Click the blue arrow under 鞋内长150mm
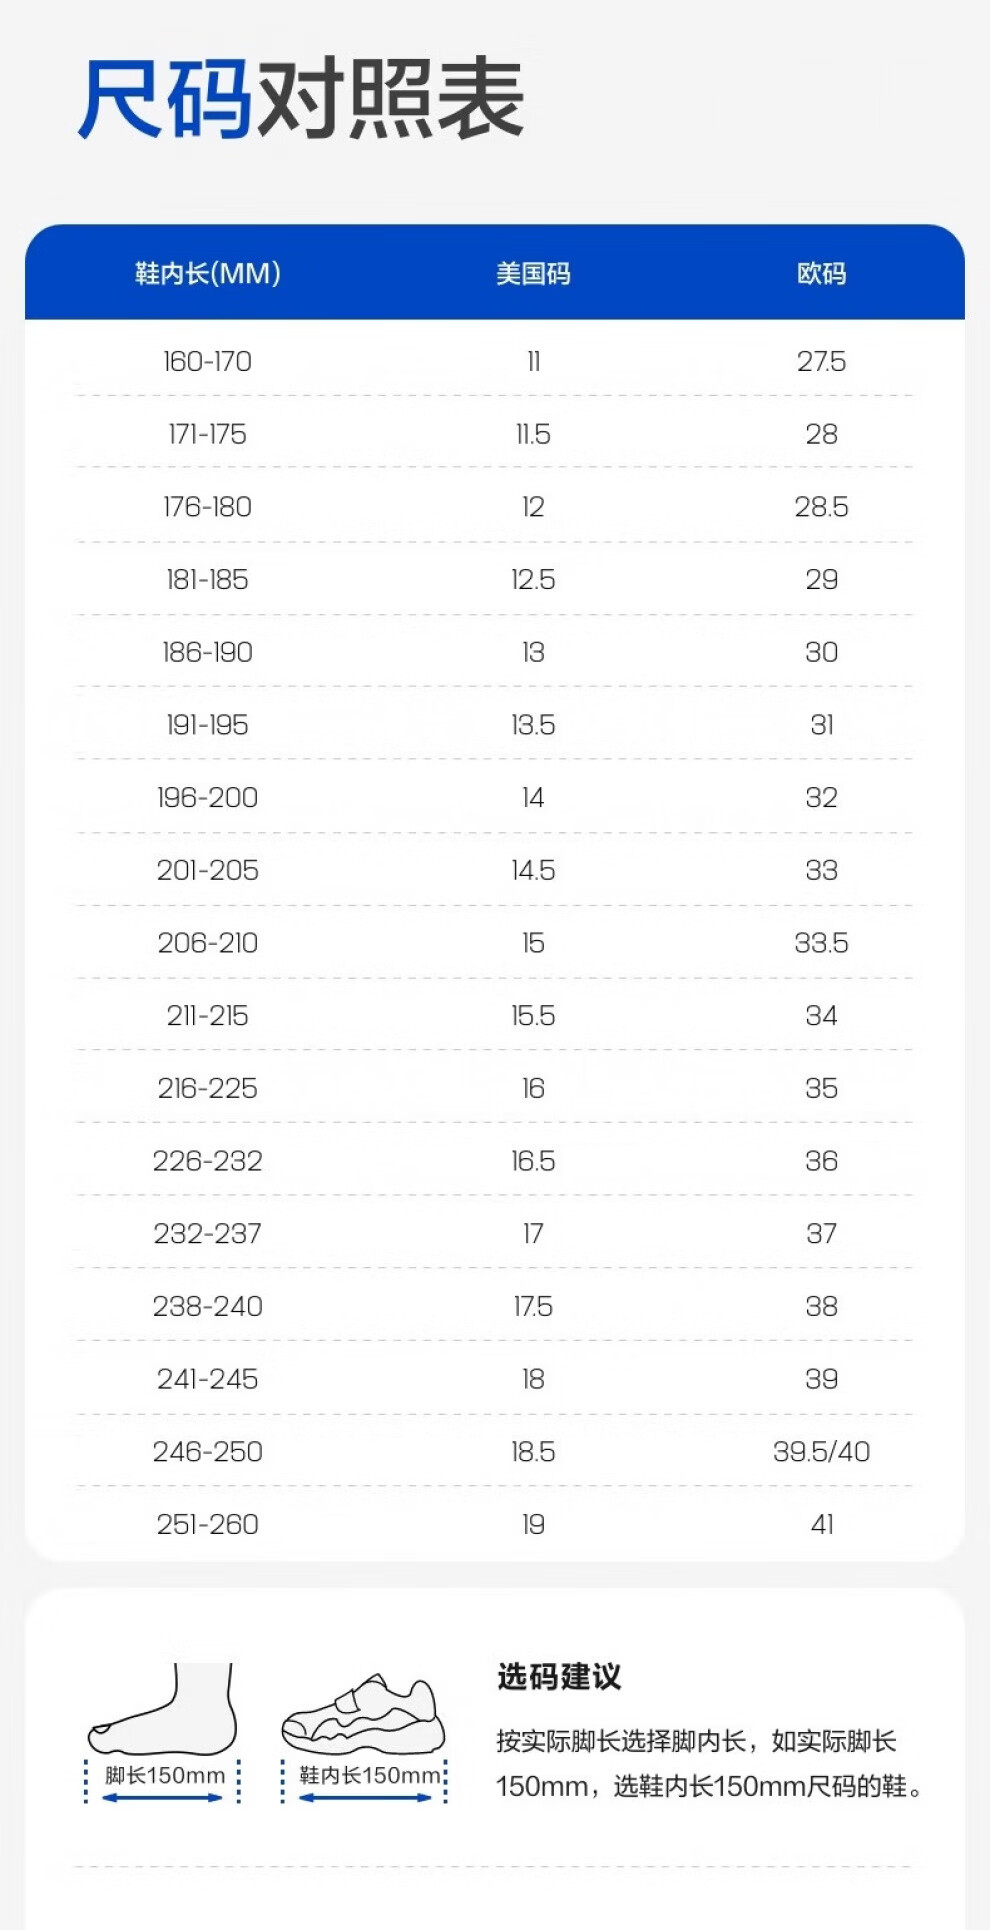 tap(365, 1798)
